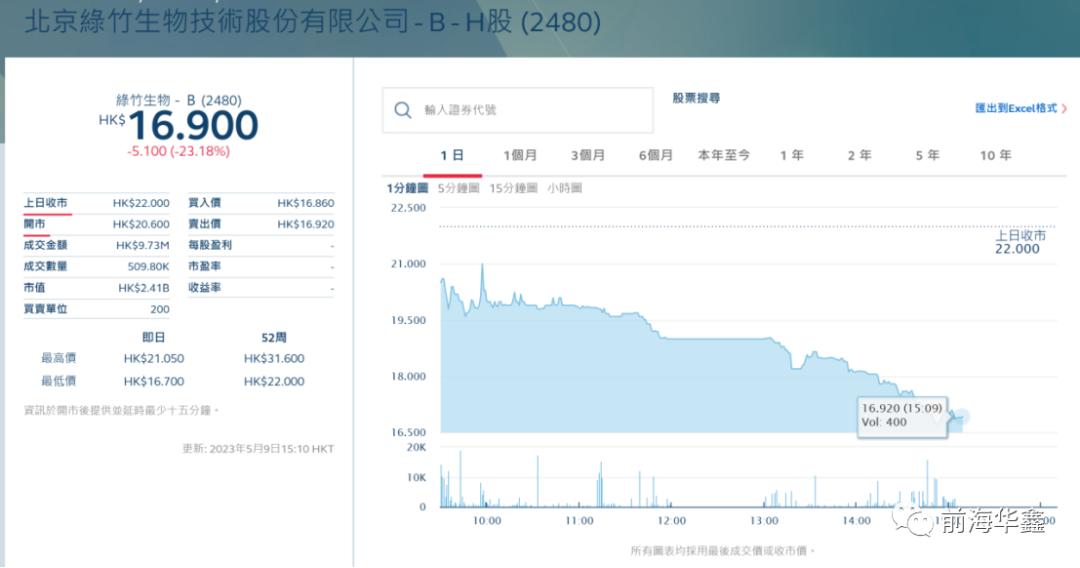1080x568 pixels.
Task: Export data via 匯出到Excel格式 link
Action: tap(1015, 108)
